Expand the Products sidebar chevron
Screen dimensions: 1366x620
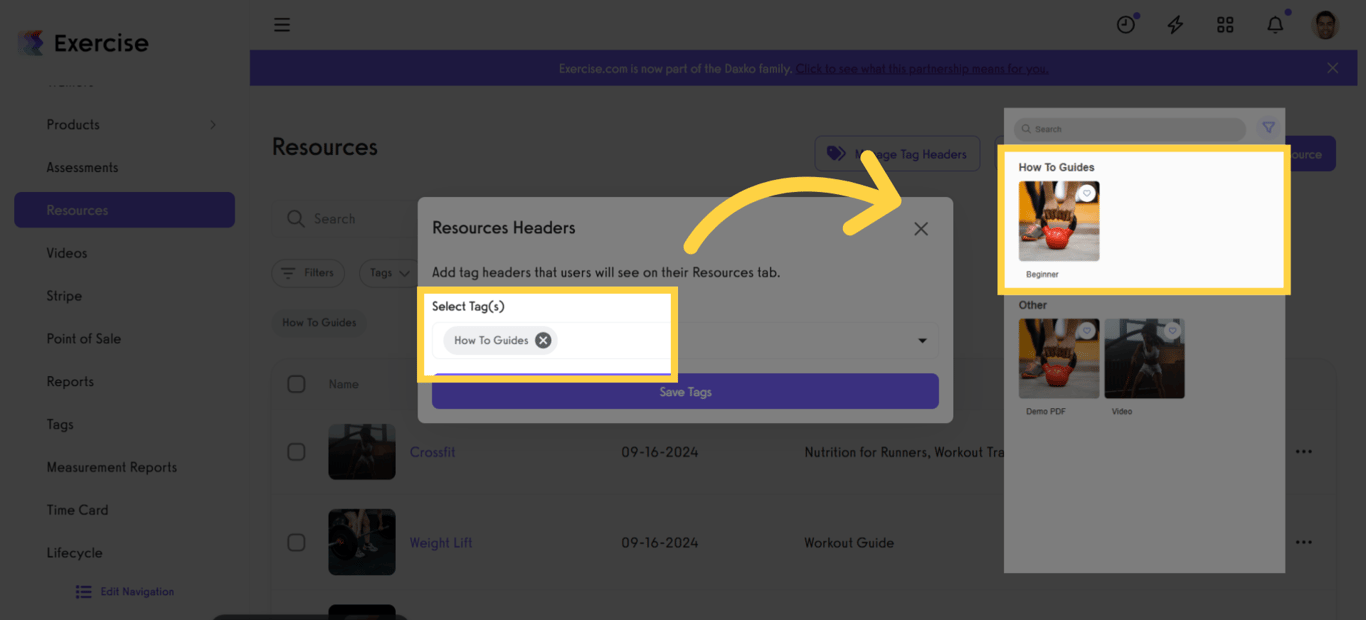212,124
